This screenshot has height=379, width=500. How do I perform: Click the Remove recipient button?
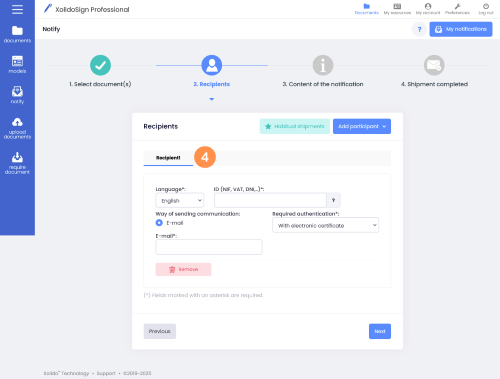click(183, 269)
